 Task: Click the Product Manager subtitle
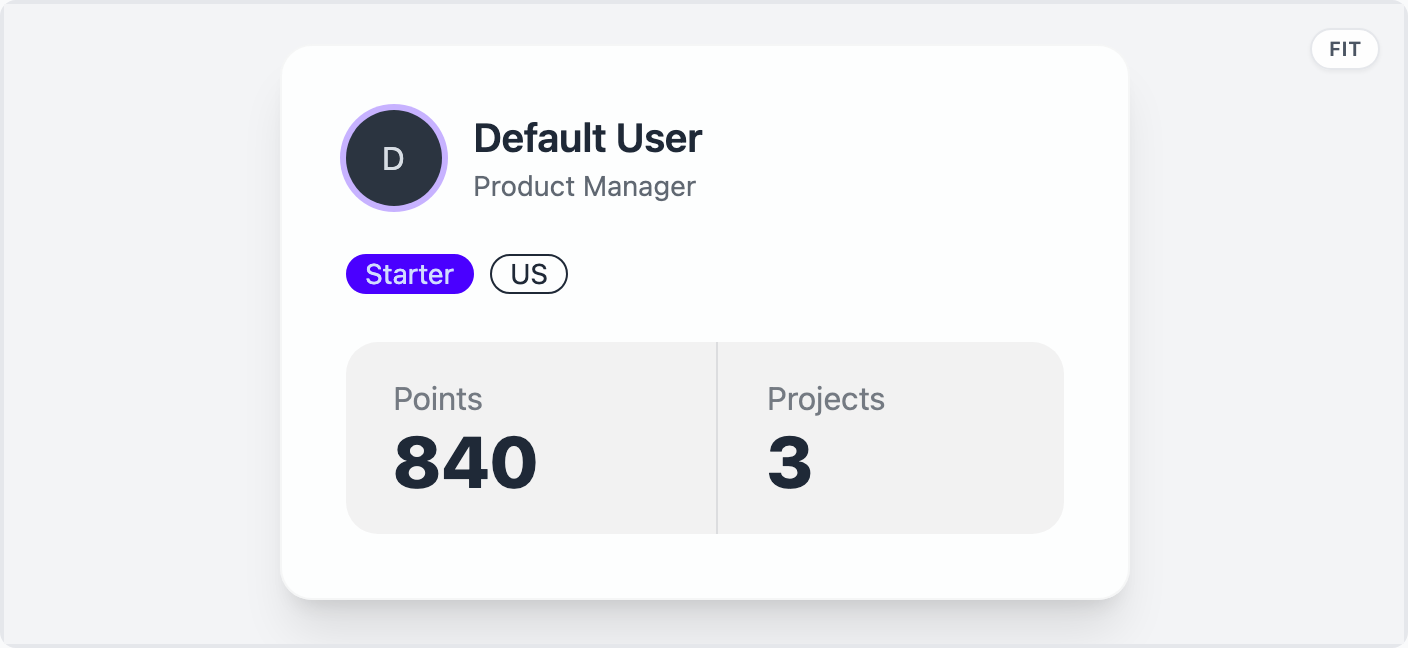[584, 187]
